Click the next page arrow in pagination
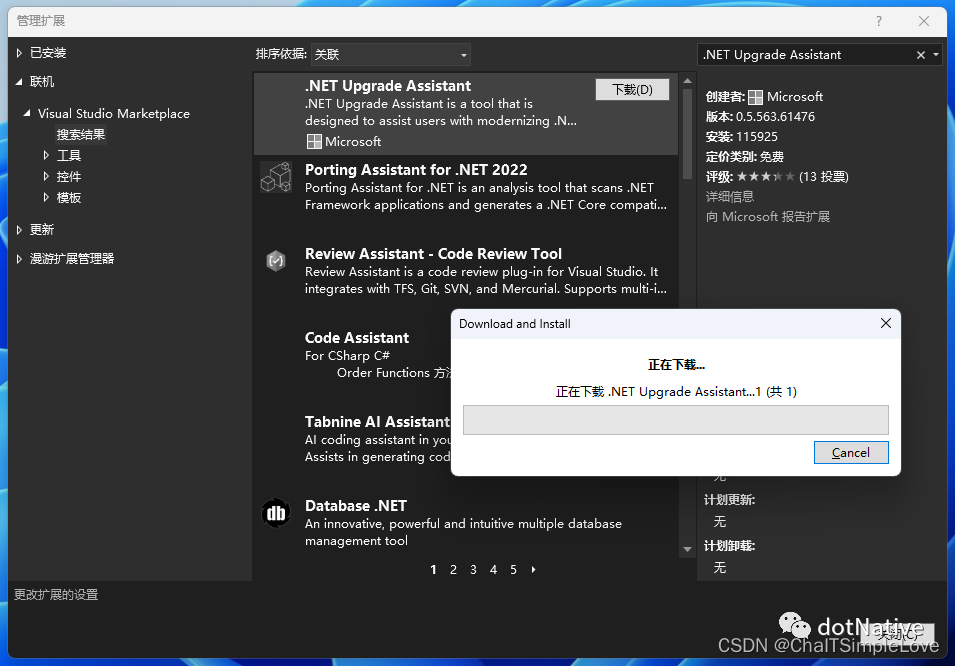 pos(534,570)
